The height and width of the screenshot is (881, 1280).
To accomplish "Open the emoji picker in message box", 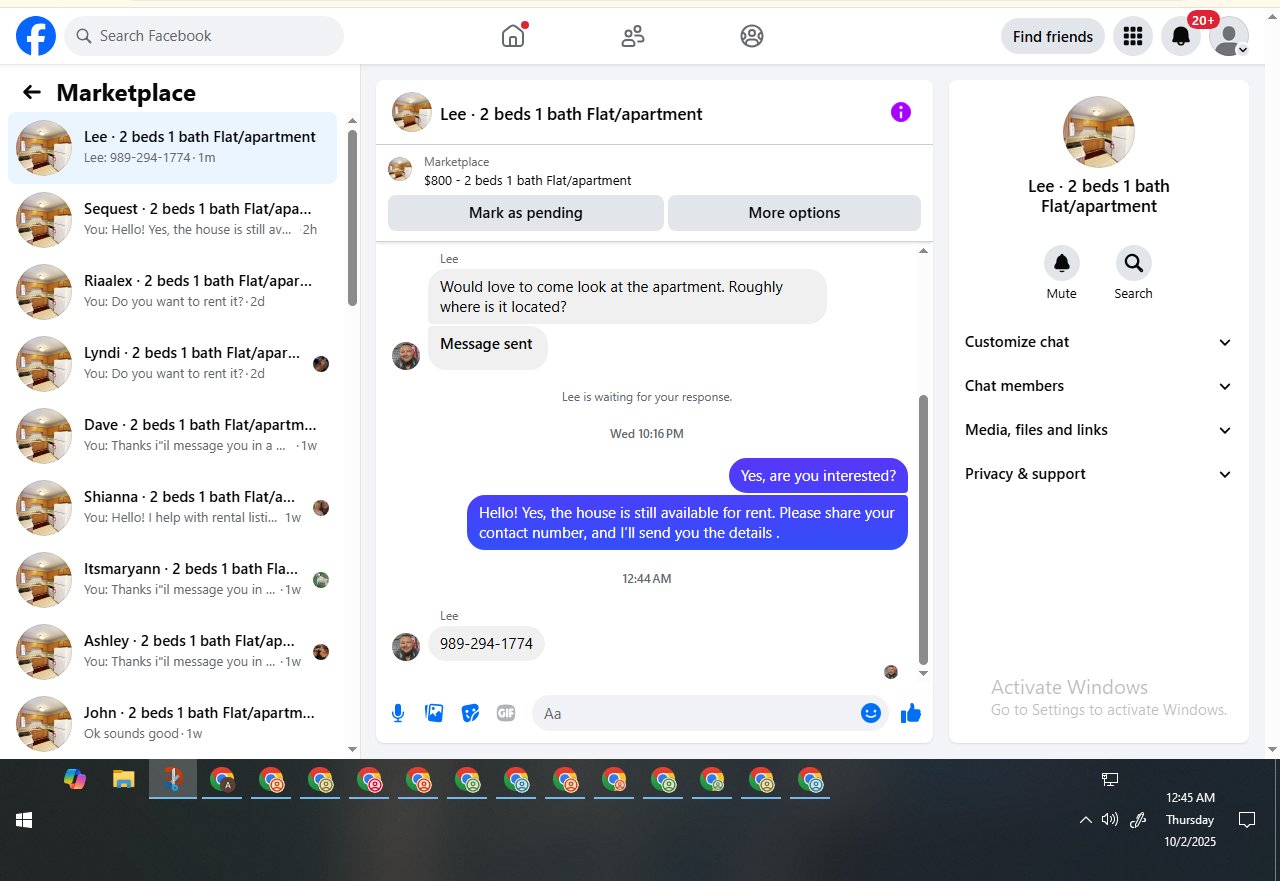I will 871,713.
